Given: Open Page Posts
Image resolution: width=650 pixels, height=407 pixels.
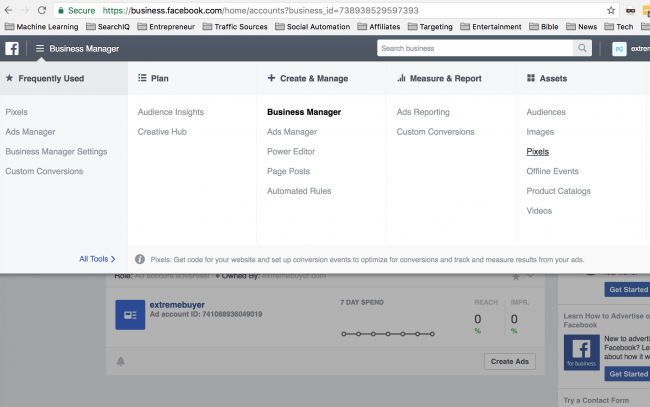Looking at the screenshot, I should click(x=289, y=171).
